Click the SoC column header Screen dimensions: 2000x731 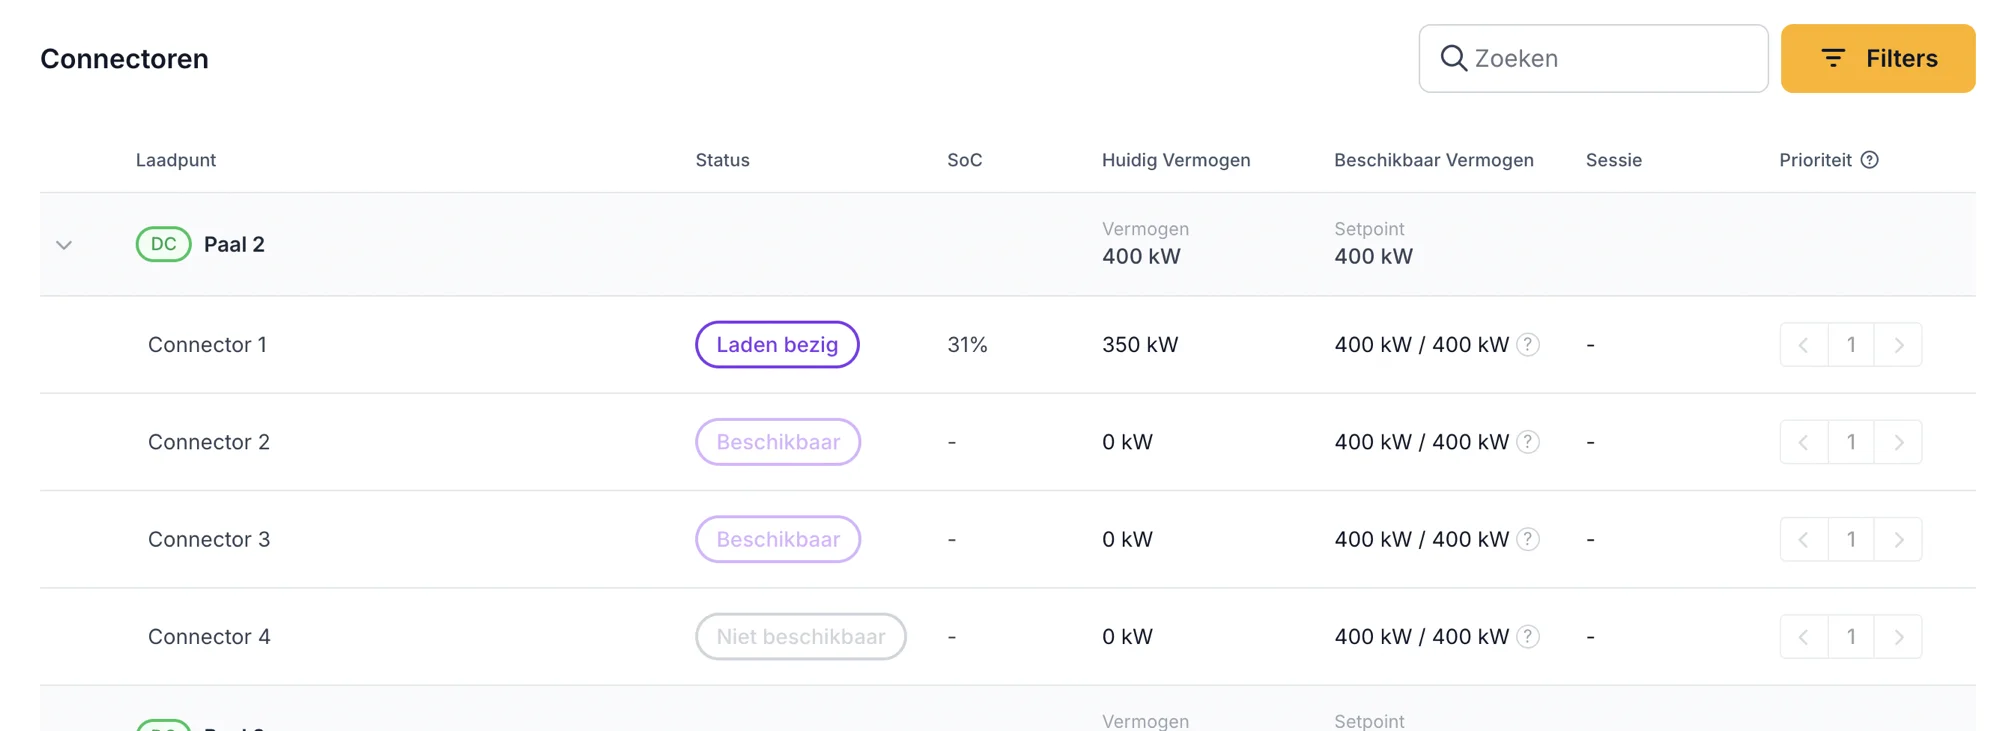(965, 160)
